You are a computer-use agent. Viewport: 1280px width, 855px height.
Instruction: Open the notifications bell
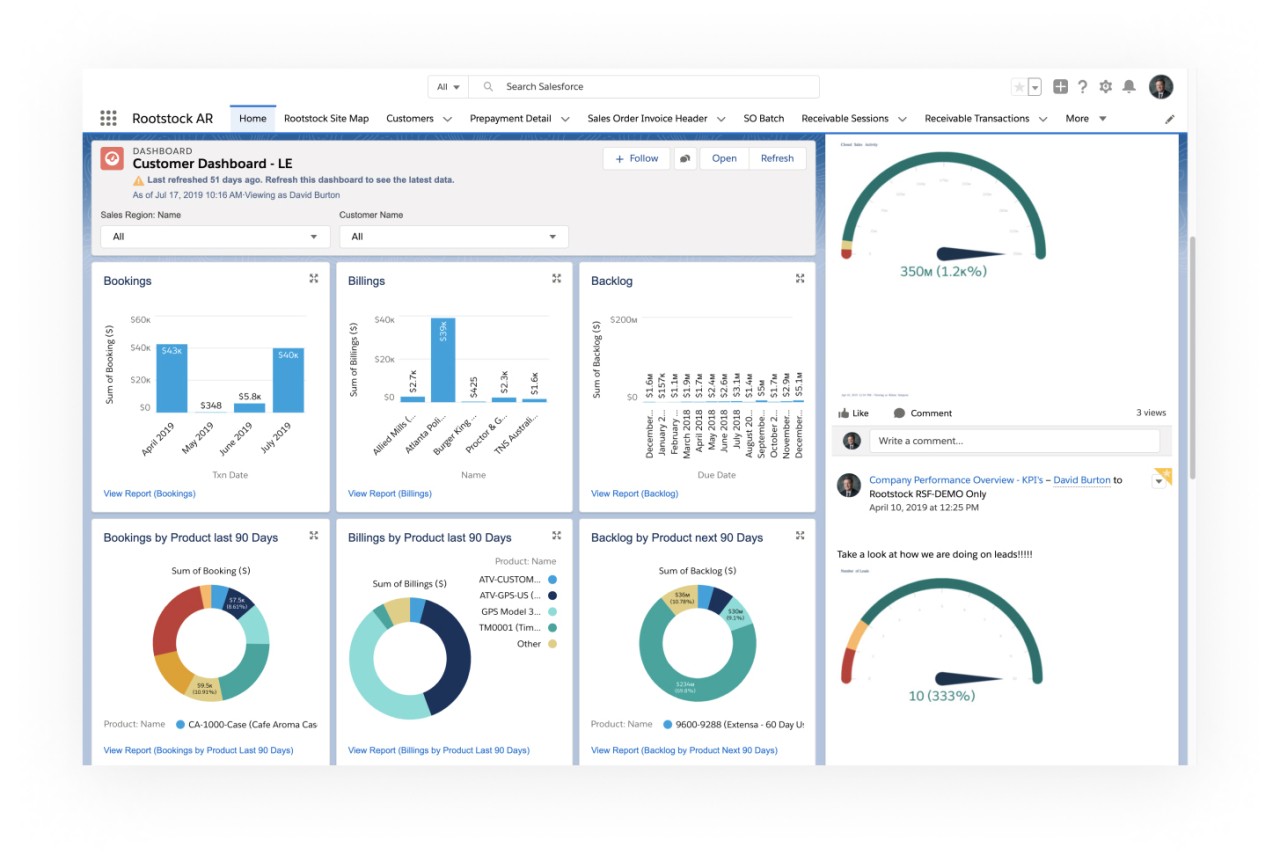(1129, 87)
